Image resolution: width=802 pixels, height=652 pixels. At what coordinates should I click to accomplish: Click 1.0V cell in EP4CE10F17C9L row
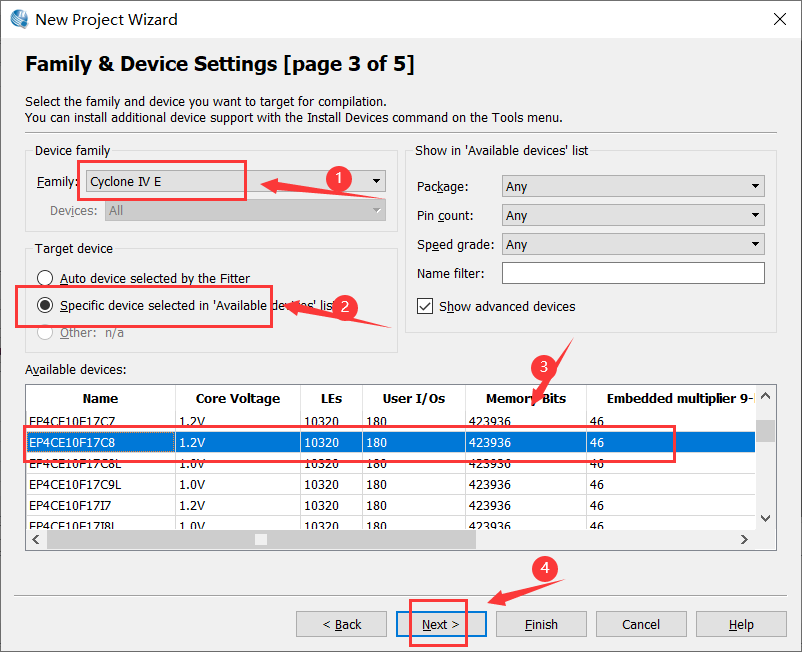point(238,484)
